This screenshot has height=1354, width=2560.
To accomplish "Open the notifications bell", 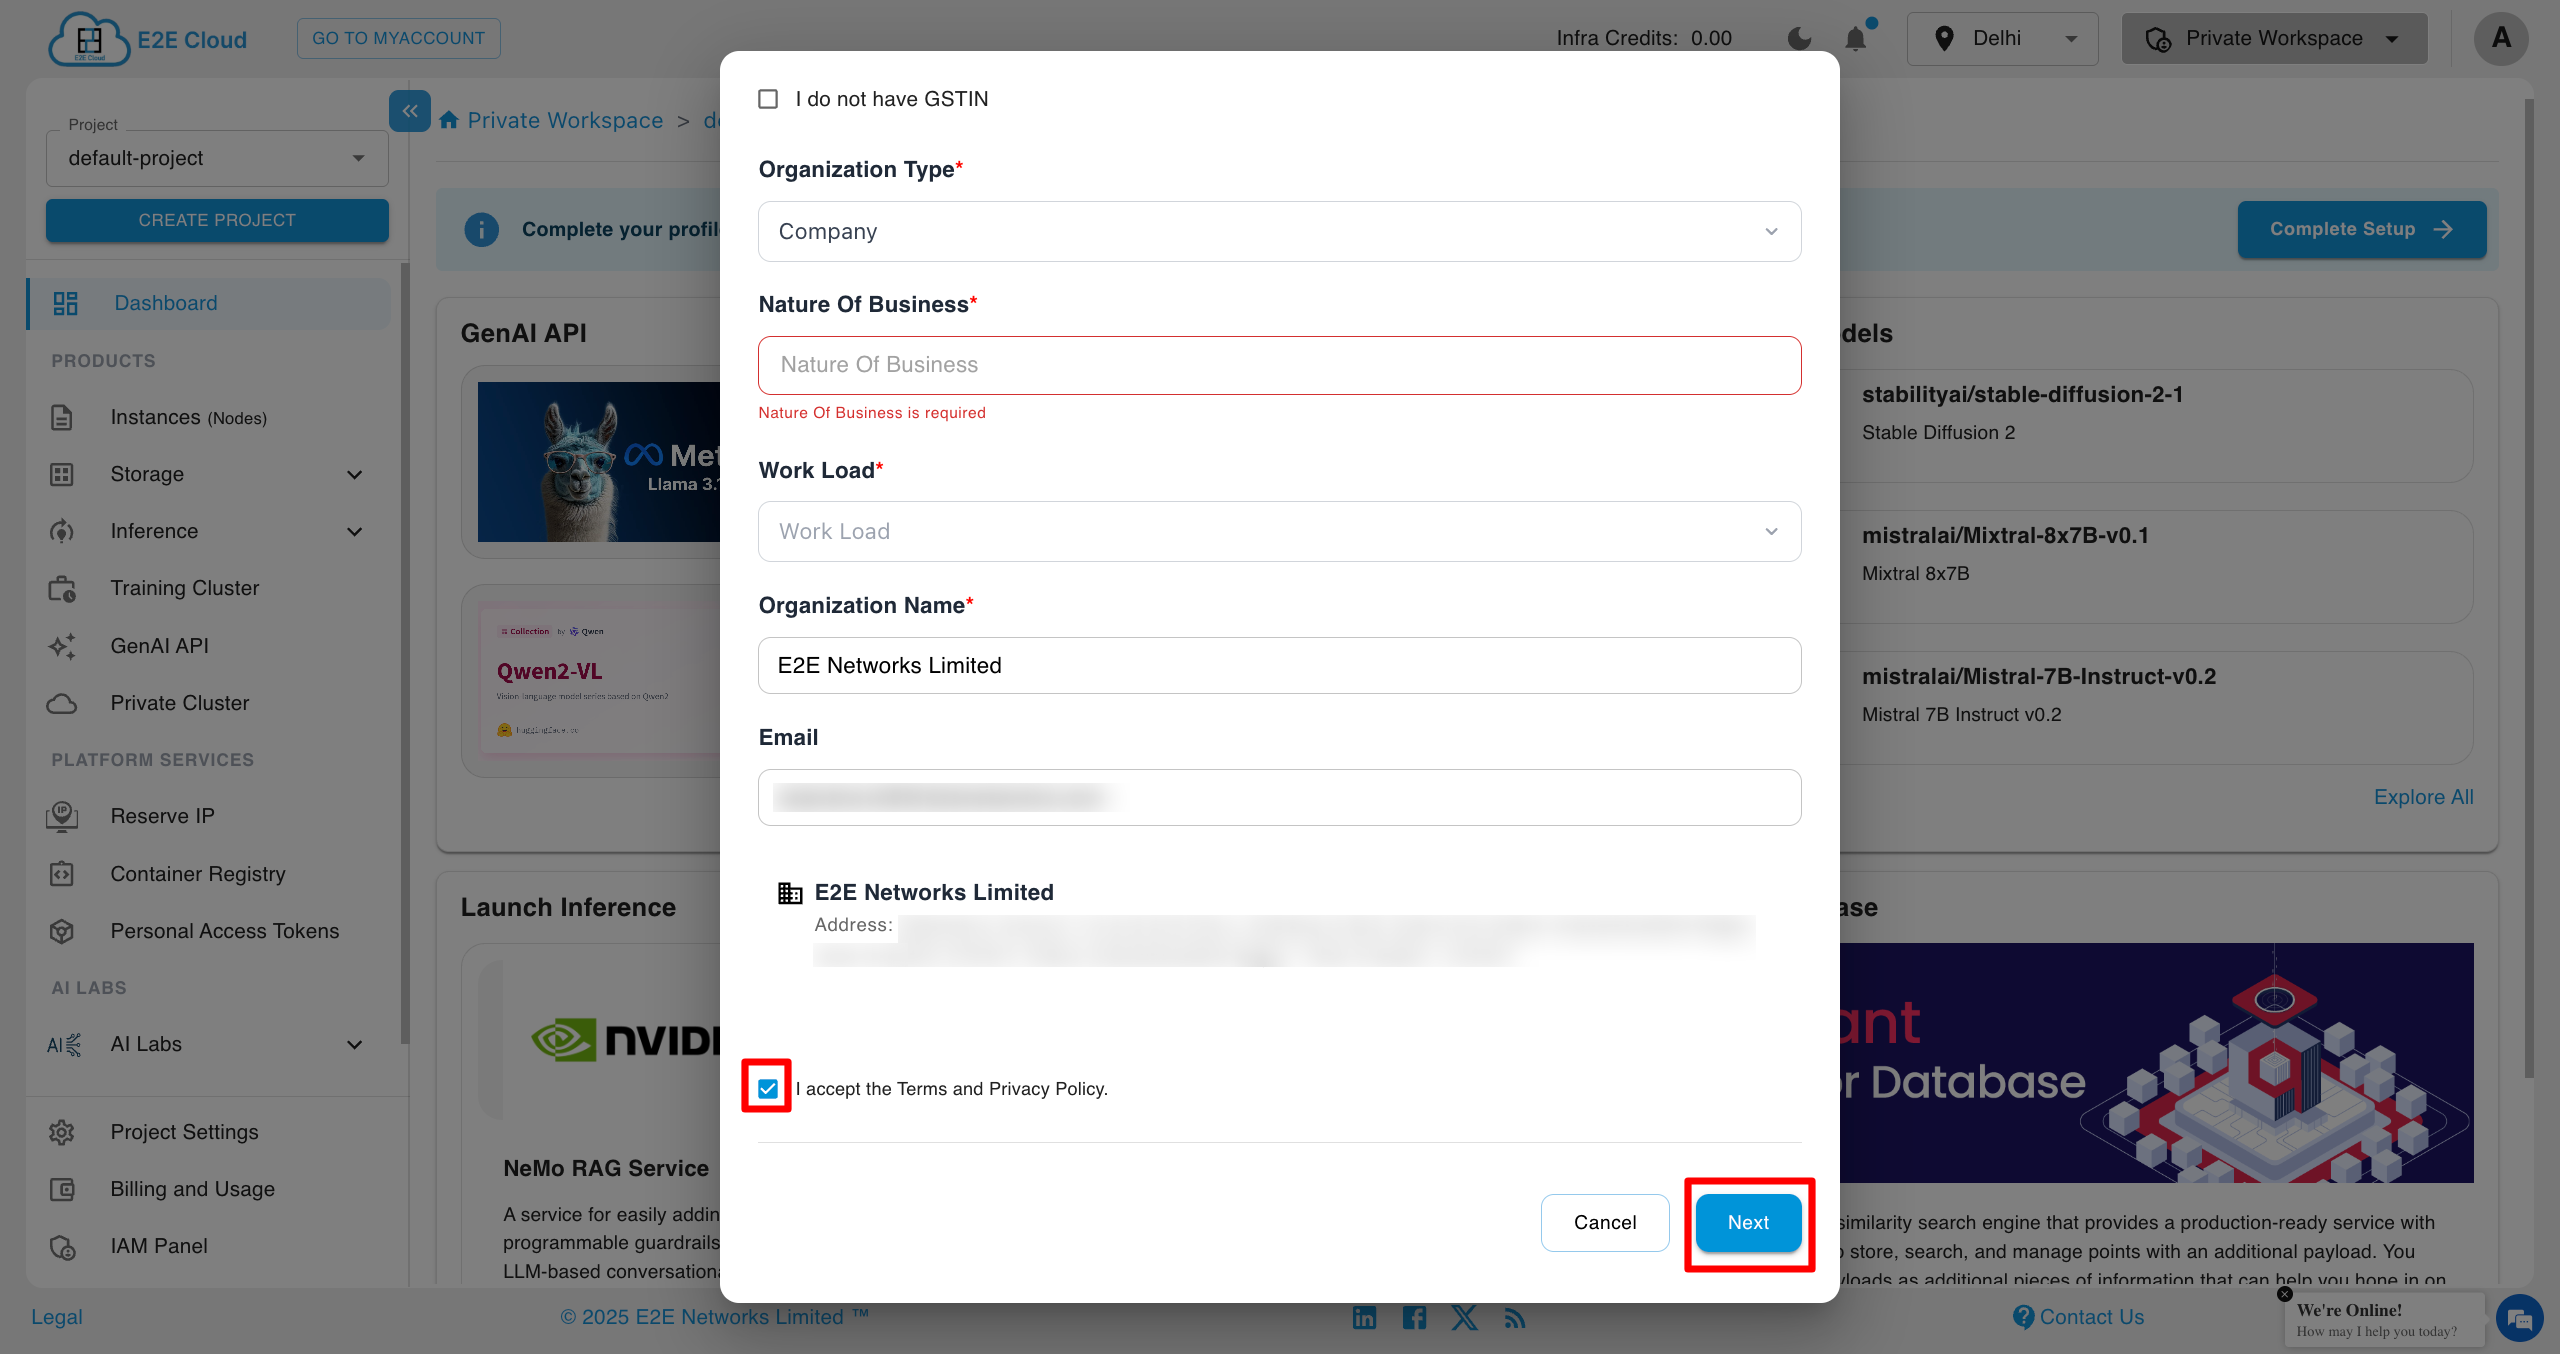I will (x=1856, y=38).
